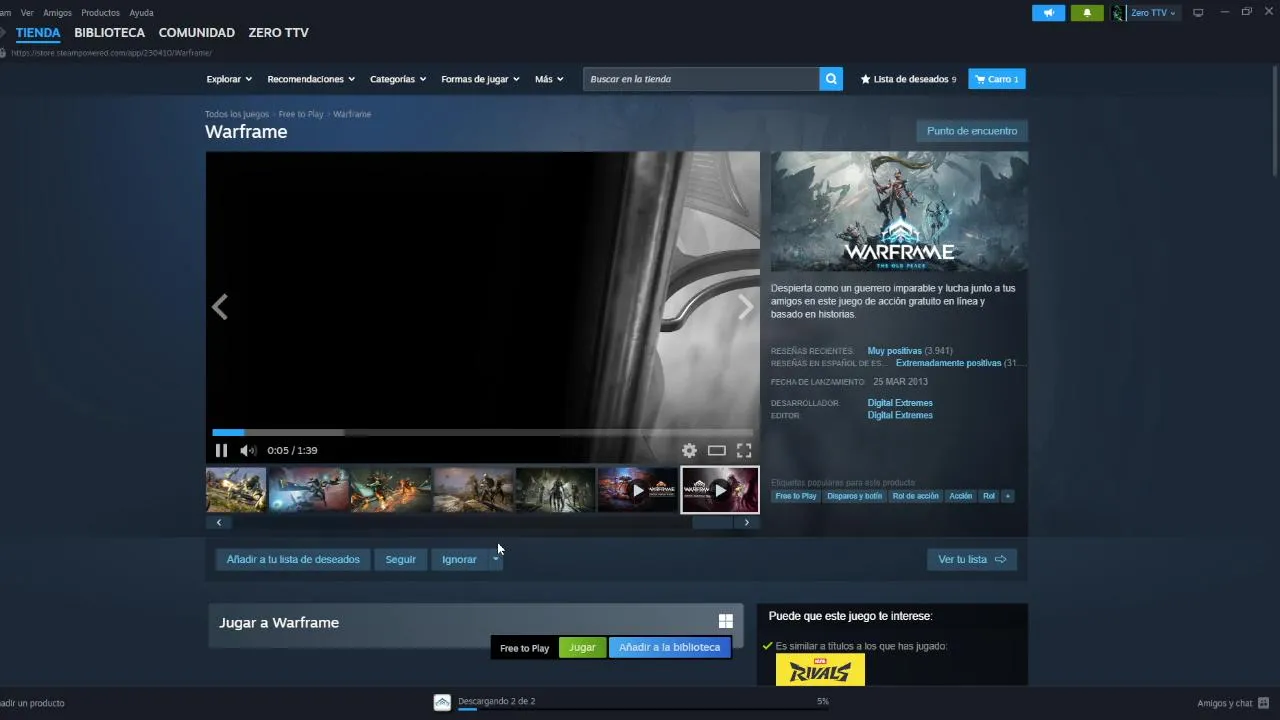
Task: Click the thumbnail strip right scroll arrow
Action: pos(746,522)
